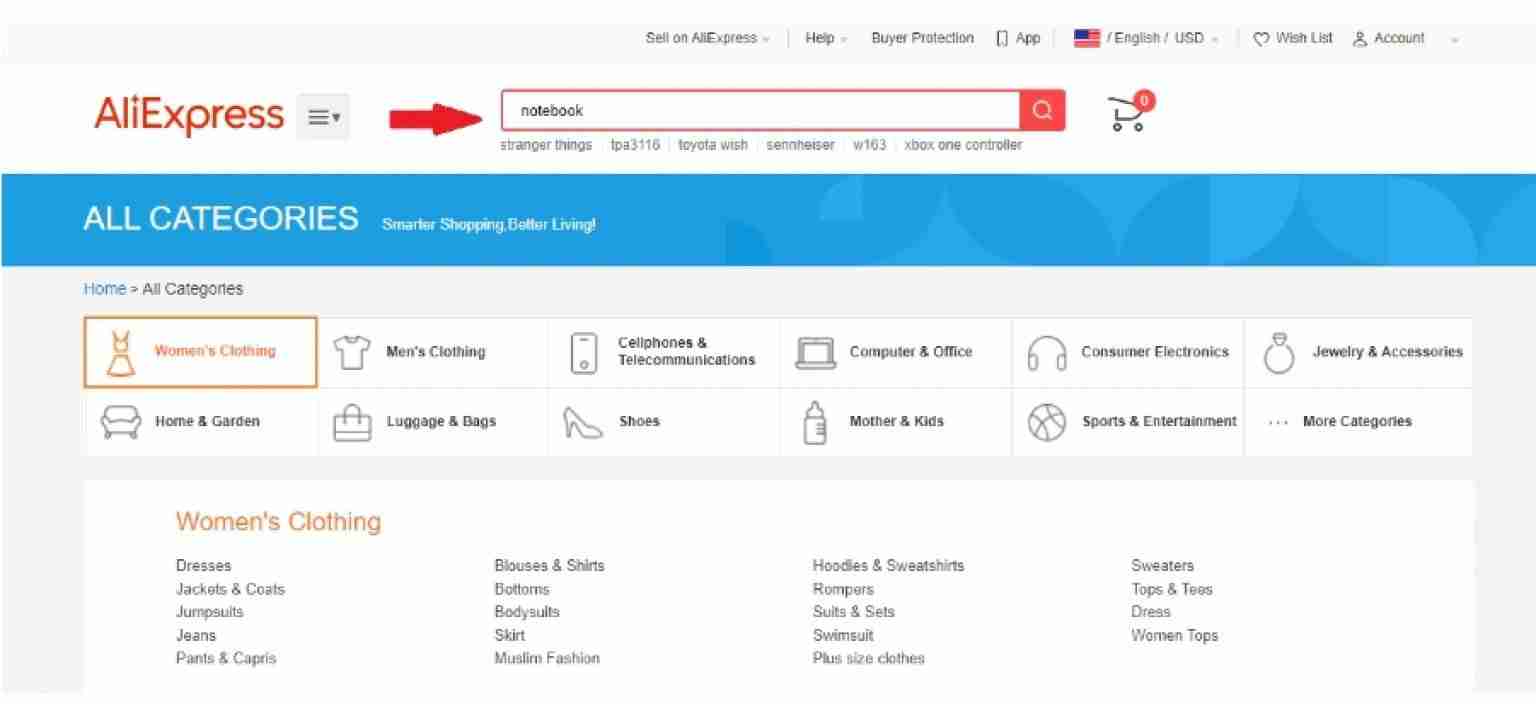The image size is (1536, 704).
Task: Open the English / USD language dropdown
Action: [1145, 38]
